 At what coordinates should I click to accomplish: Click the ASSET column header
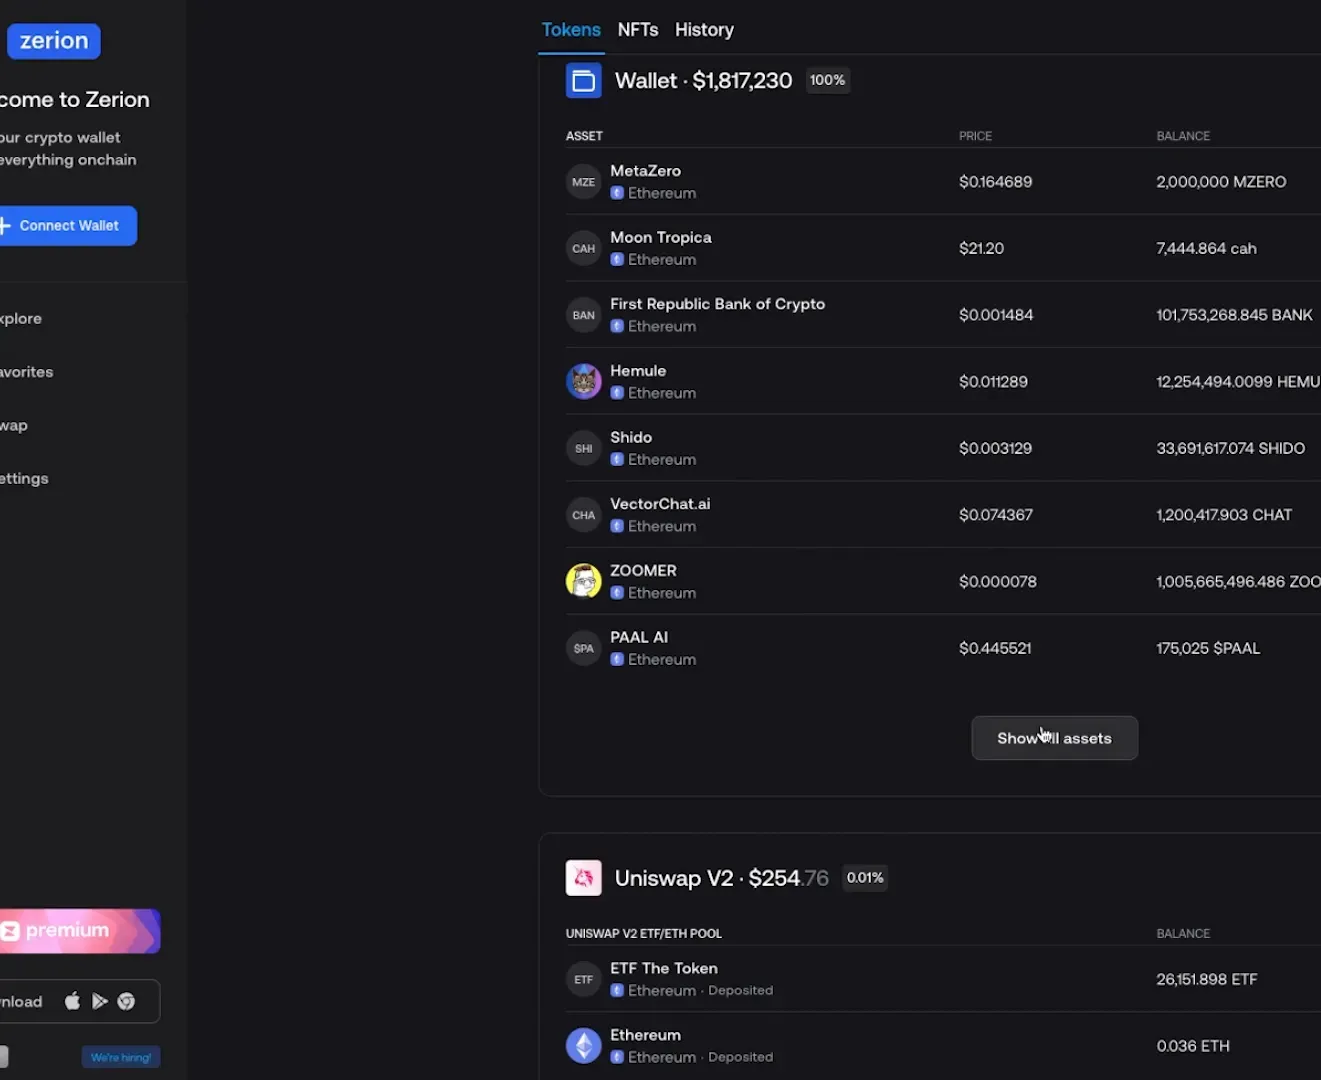coord(584,136)
